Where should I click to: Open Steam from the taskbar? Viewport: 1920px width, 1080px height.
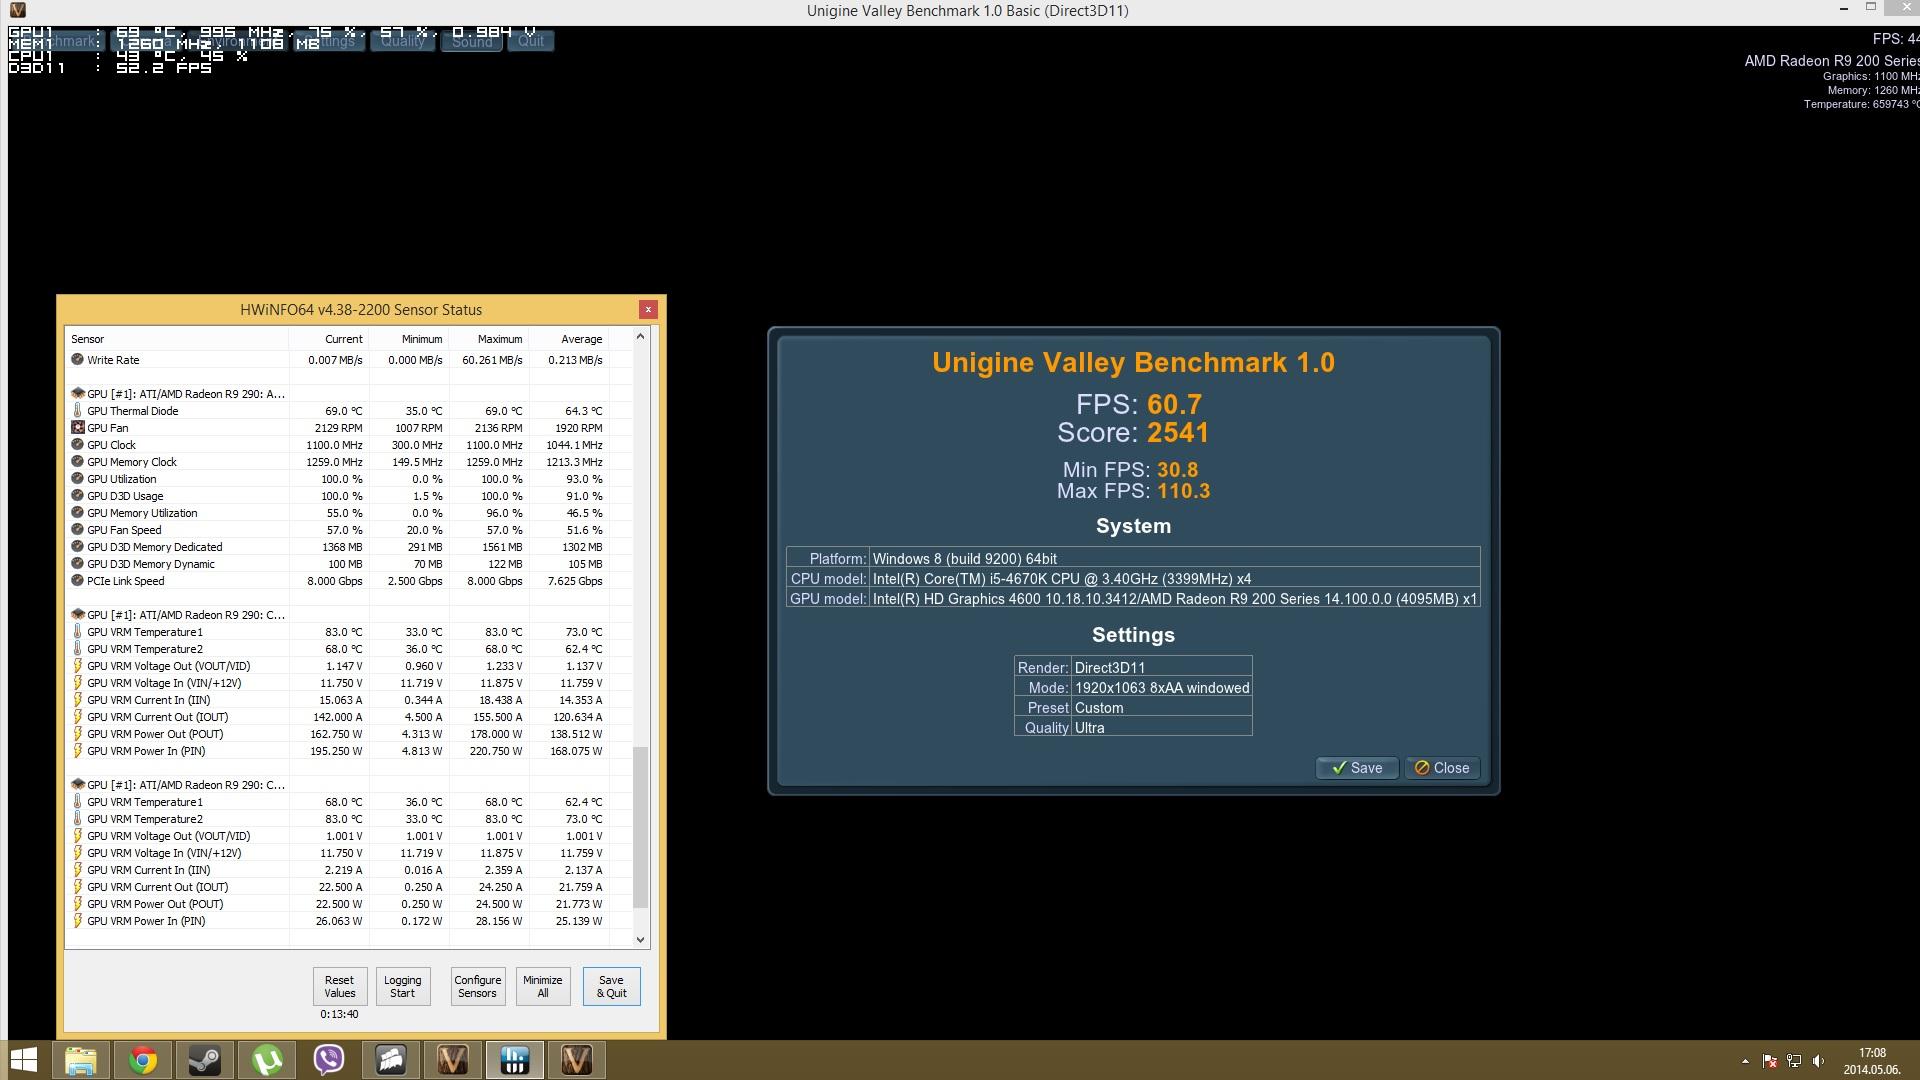click(205, 1060)
